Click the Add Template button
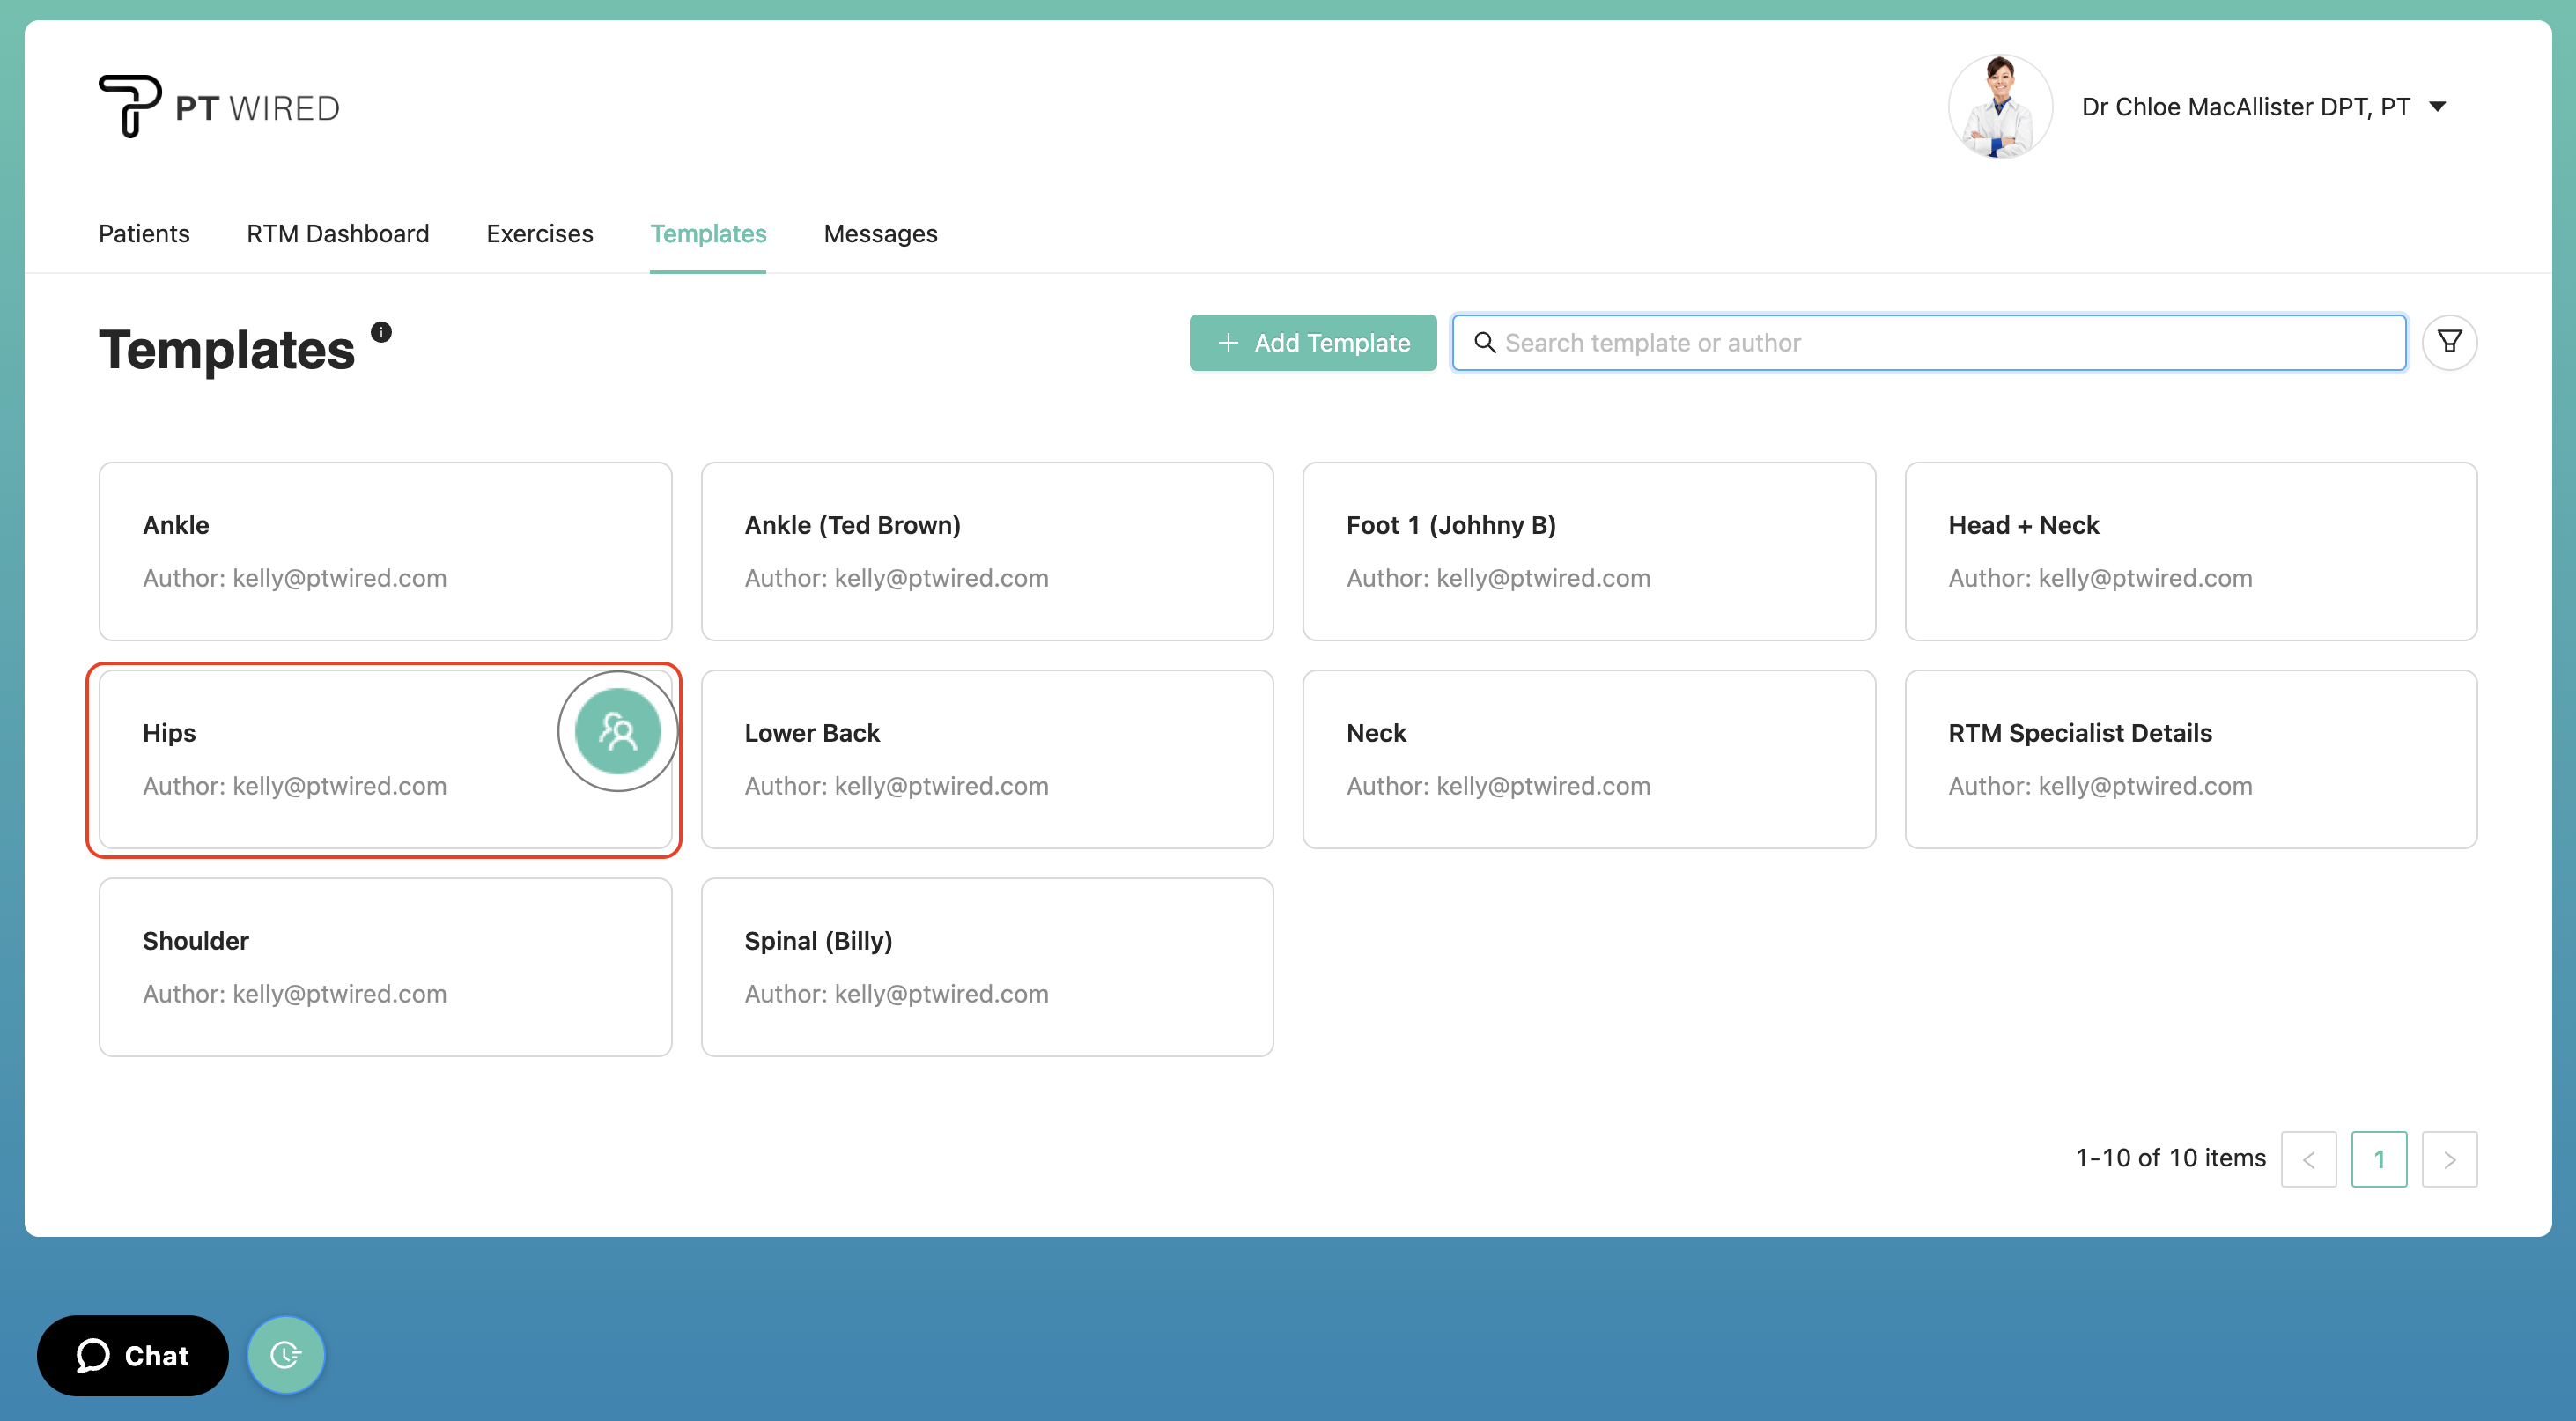Viewport: 2576px width, 1421px height. [x=1312, y=343]
